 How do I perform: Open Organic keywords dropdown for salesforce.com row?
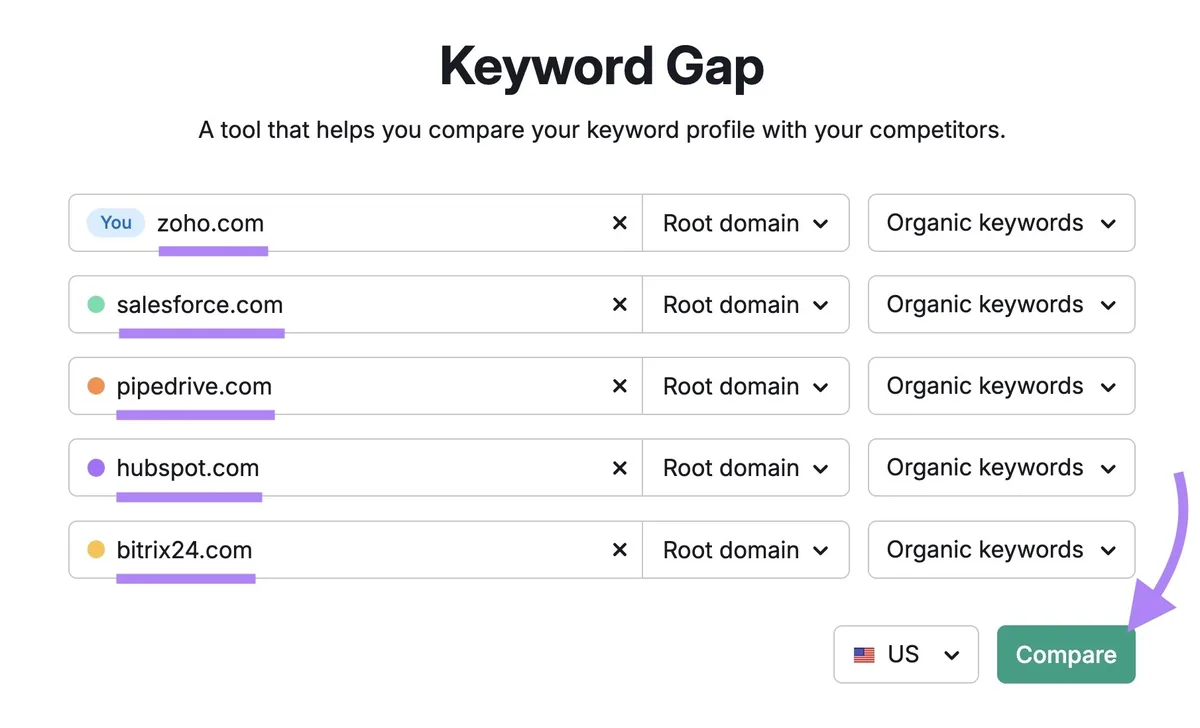coord(1001,305)
